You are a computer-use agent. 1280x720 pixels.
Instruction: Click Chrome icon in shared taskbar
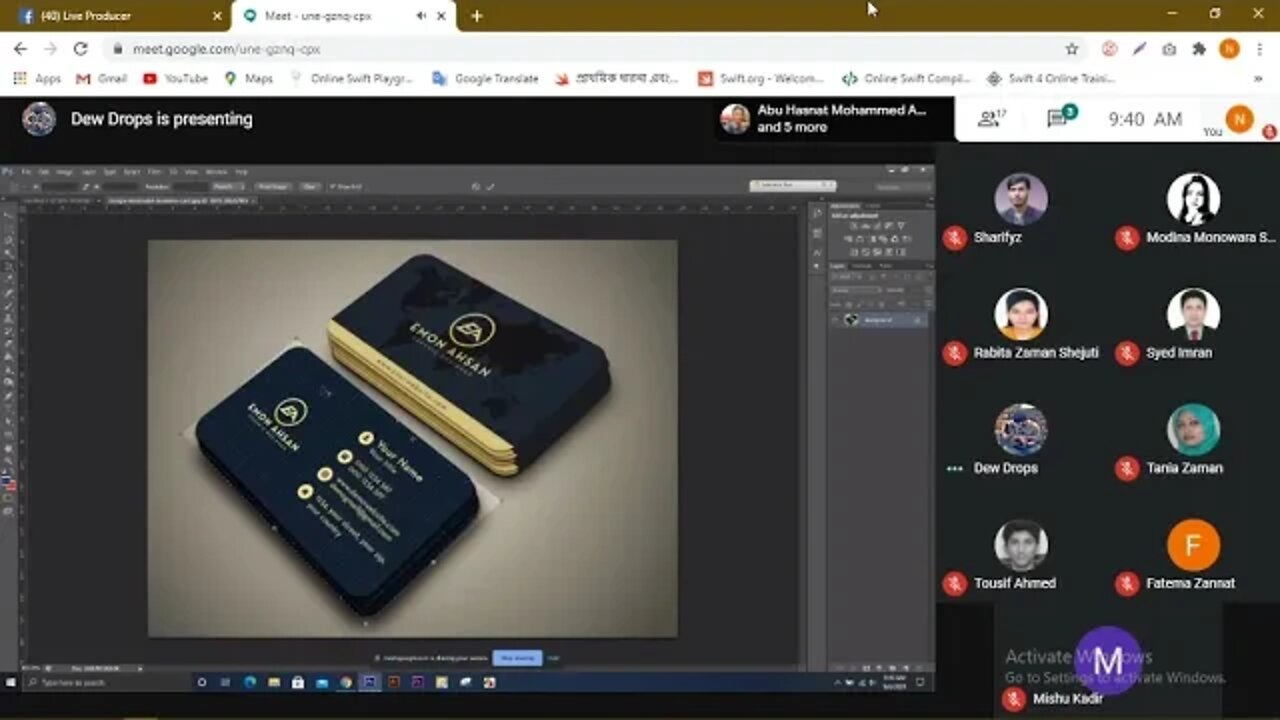(x=346, y=682)
